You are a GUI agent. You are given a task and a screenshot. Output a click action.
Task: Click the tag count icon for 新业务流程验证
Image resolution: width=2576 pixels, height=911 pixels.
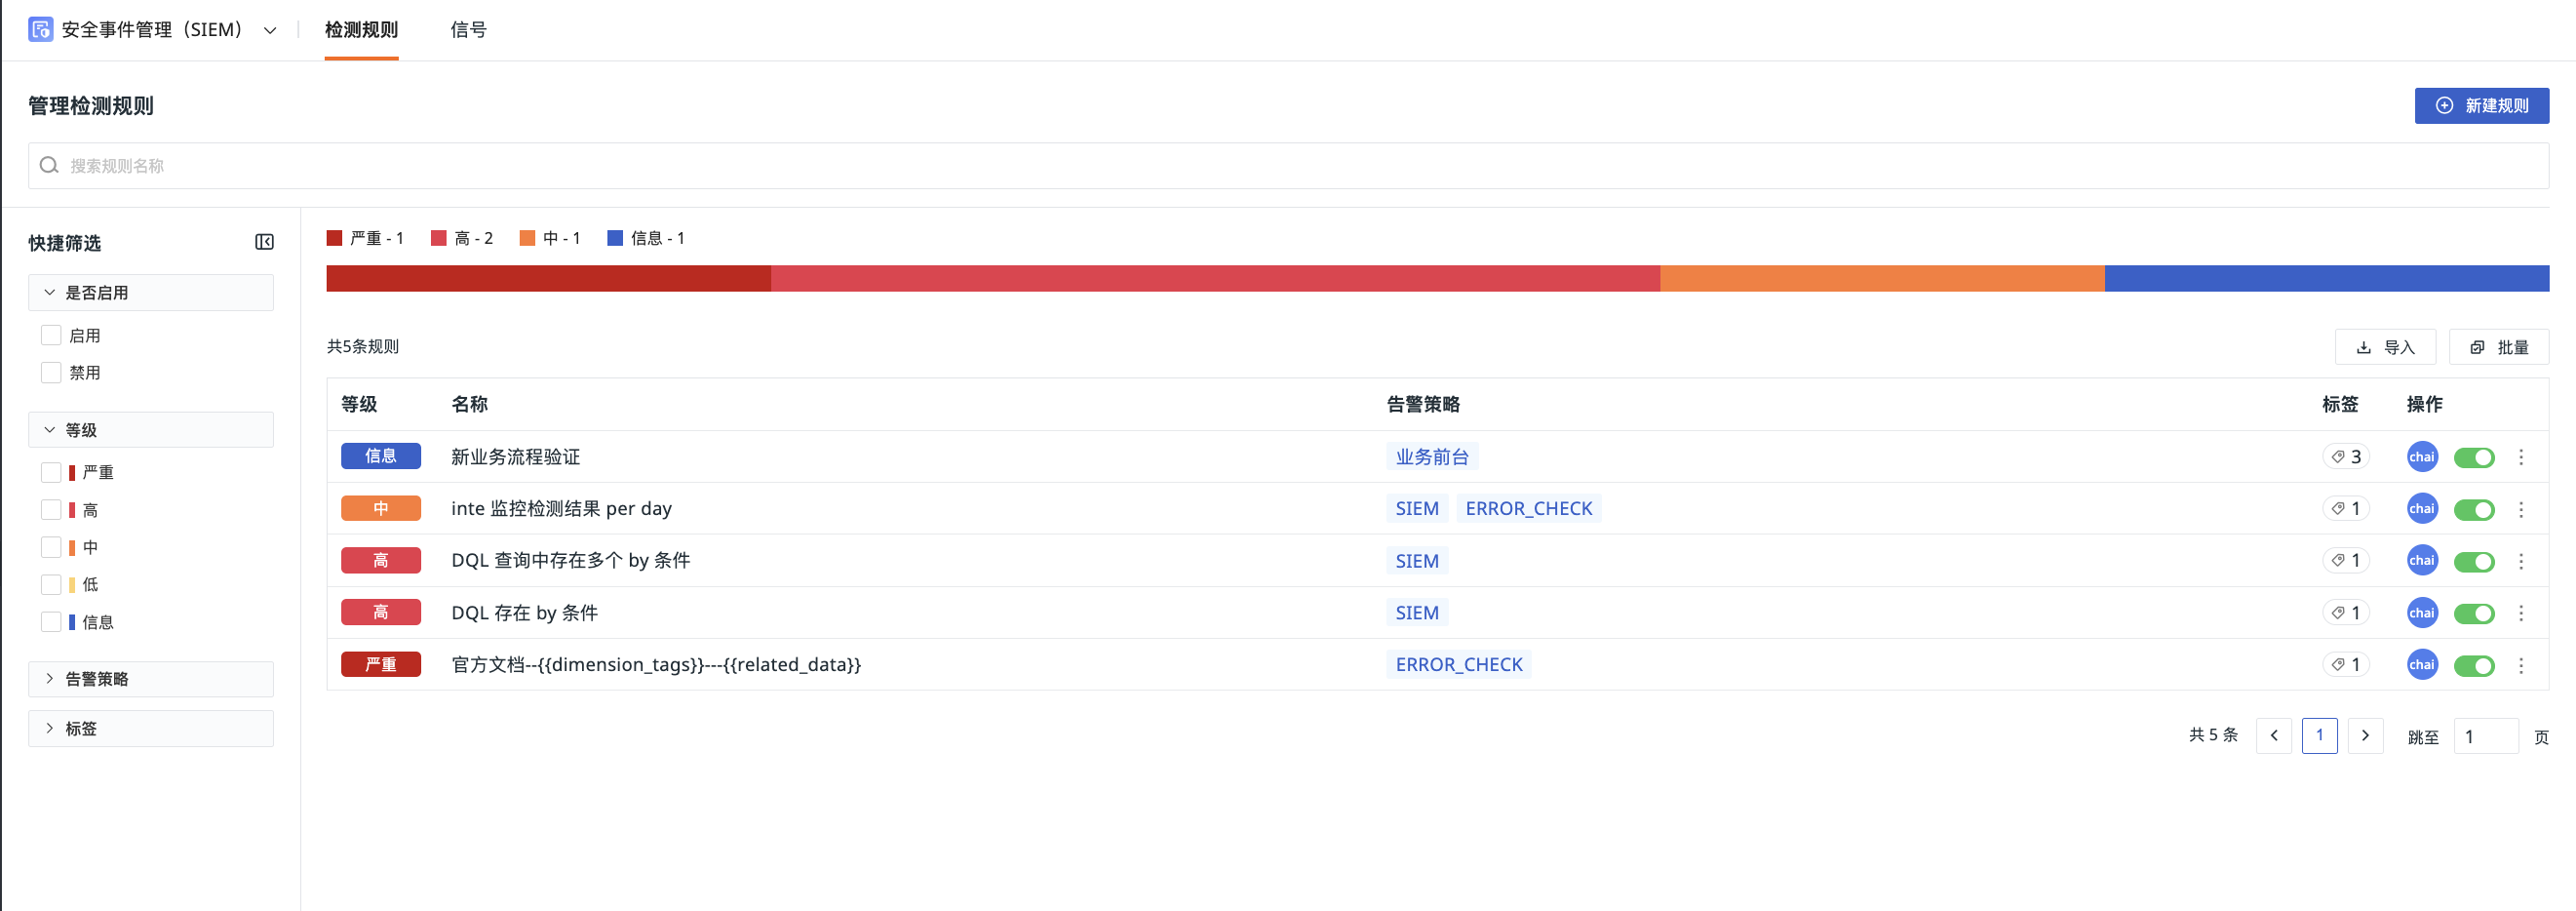(2345, 457)
